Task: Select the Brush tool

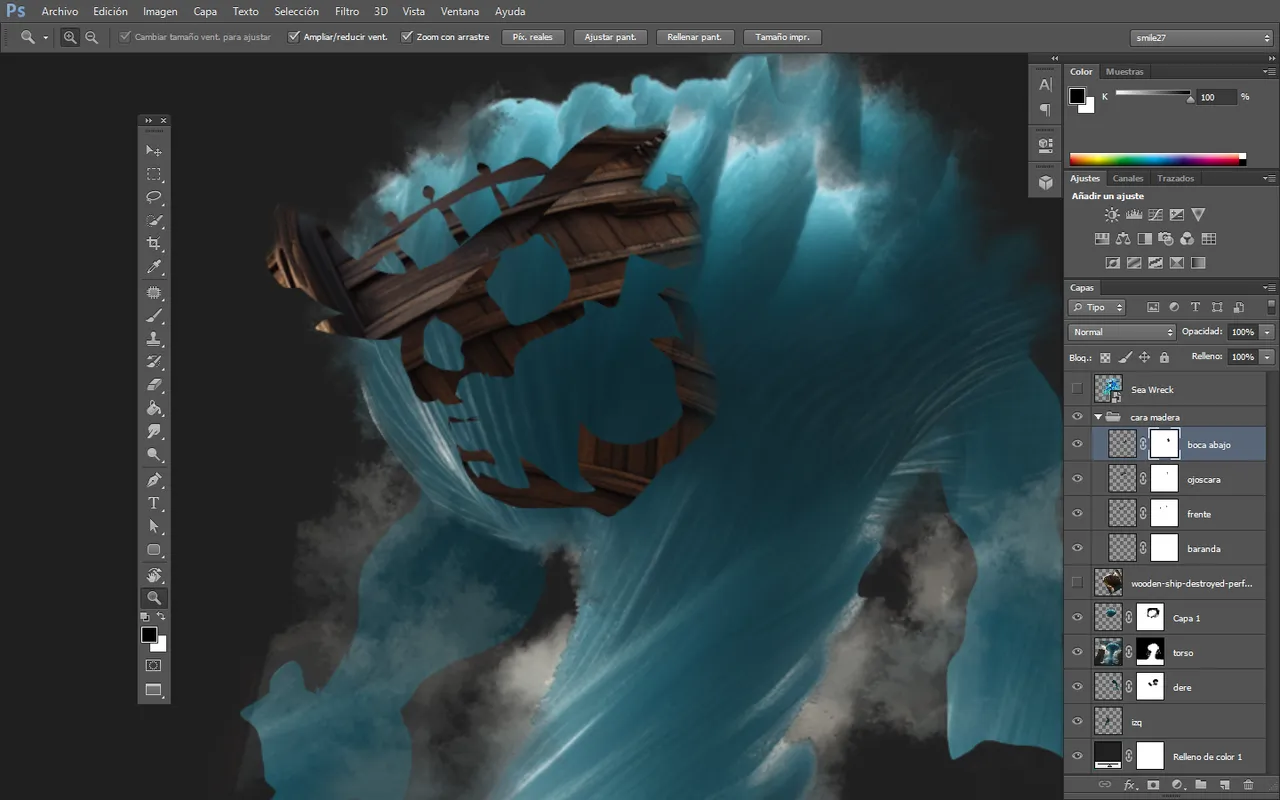Action: tap(153, 316)
